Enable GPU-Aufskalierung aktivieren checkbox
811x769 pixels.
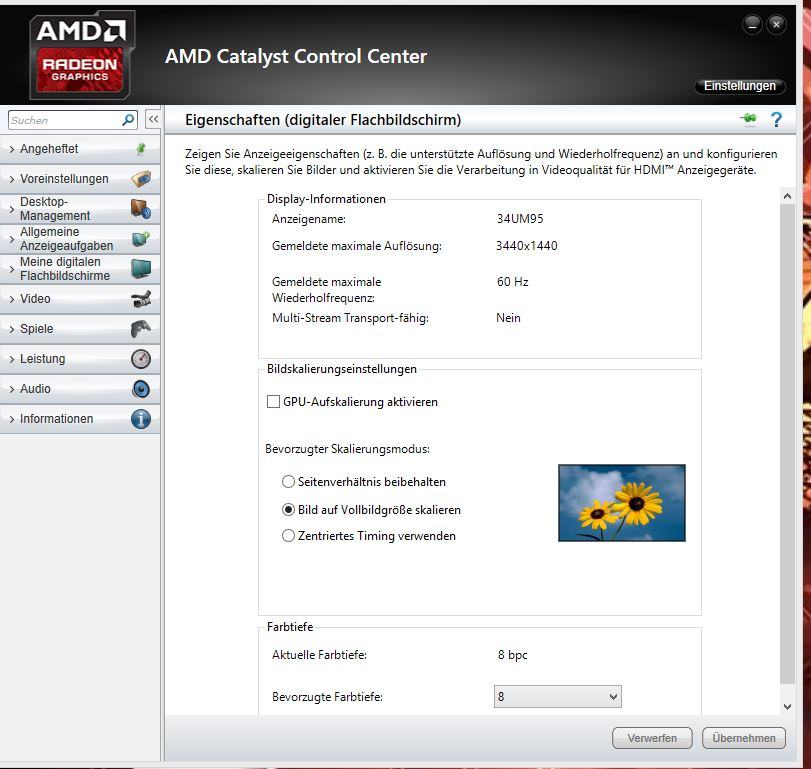point(273,402)
